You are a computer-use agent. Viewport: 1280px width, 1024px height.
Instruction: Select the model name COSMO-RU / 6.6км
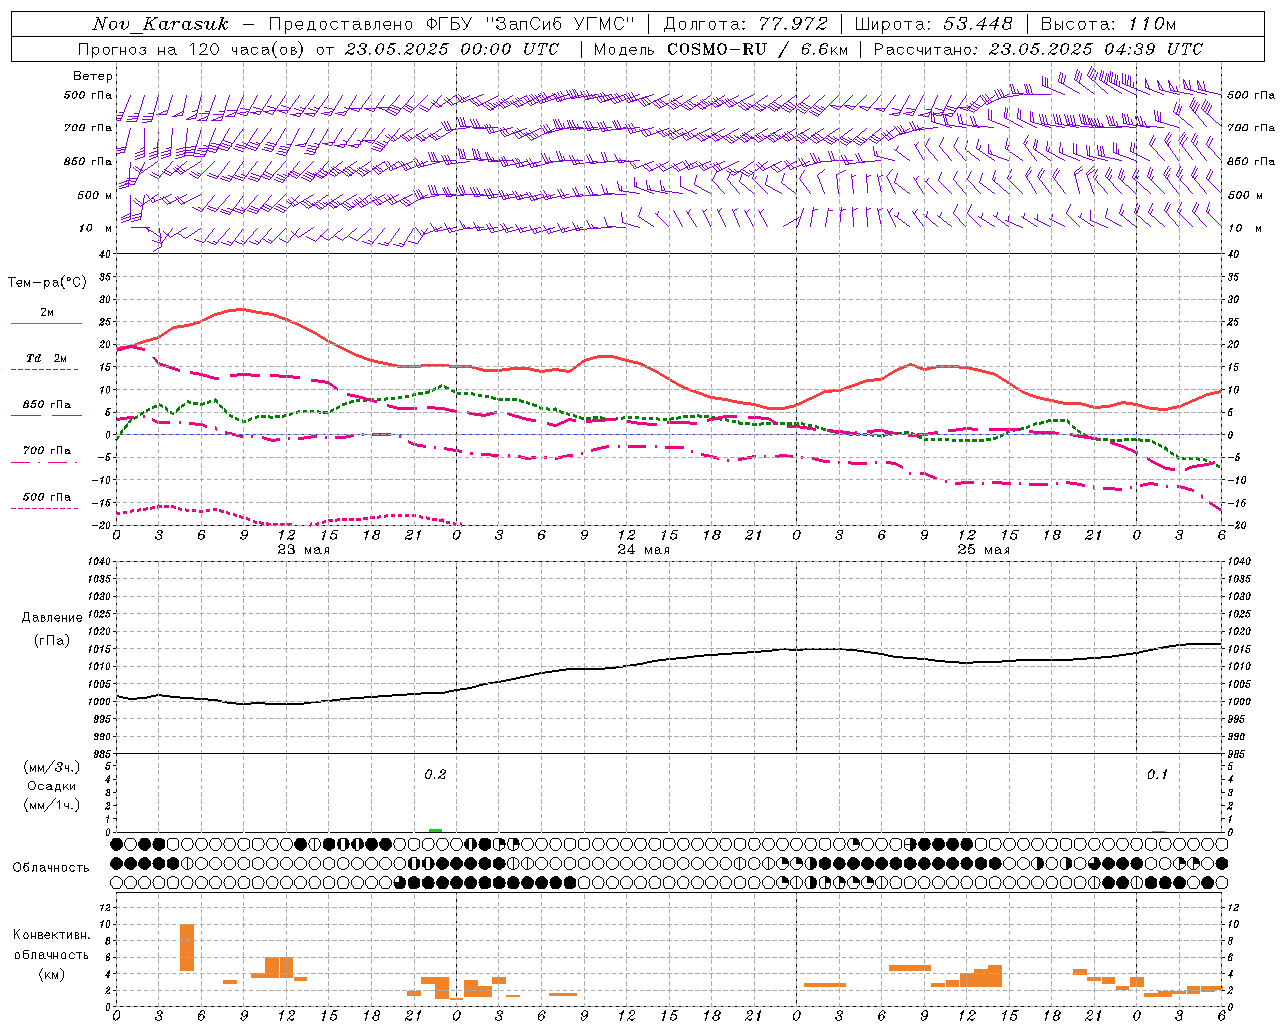(x=758, y=49)
